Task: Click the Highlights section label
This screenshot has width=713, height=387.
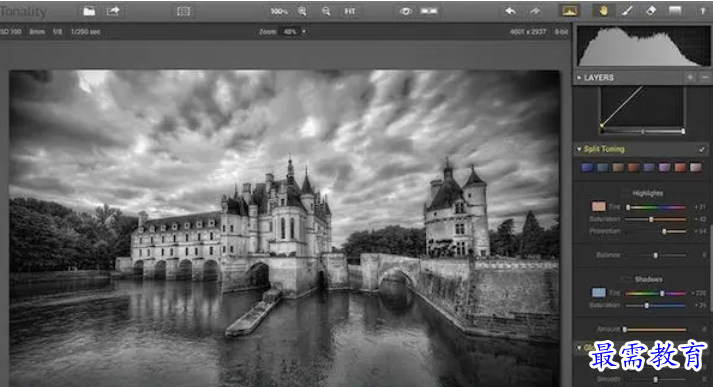Action: [x=648, y=193]
